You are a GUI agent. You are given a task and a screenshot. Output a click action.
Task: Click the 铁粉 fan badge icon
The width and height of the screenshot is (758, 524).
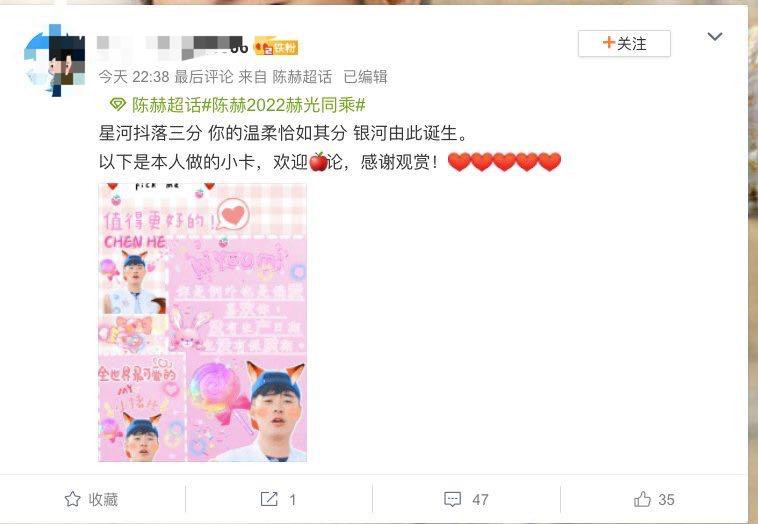tap(276, 47)
